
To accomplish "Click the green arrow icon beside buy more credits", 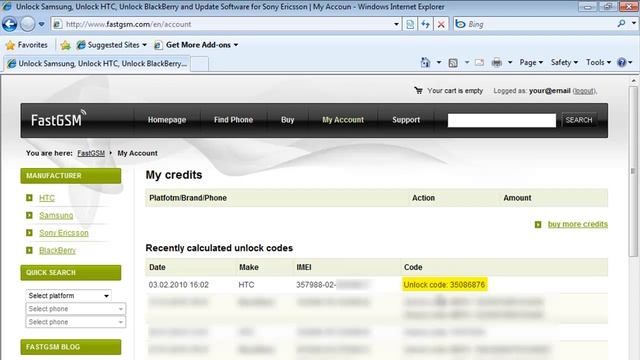I will point(538,224).
